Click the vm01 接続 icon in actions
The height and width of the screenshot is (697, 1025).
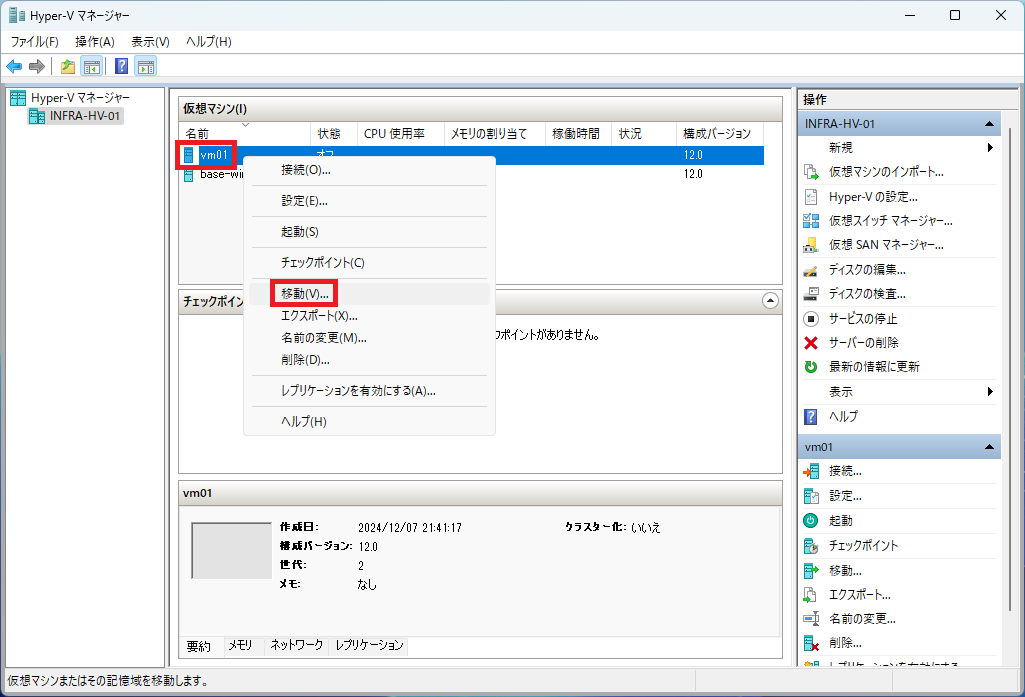pyautogui.click(x=811, y=471)
